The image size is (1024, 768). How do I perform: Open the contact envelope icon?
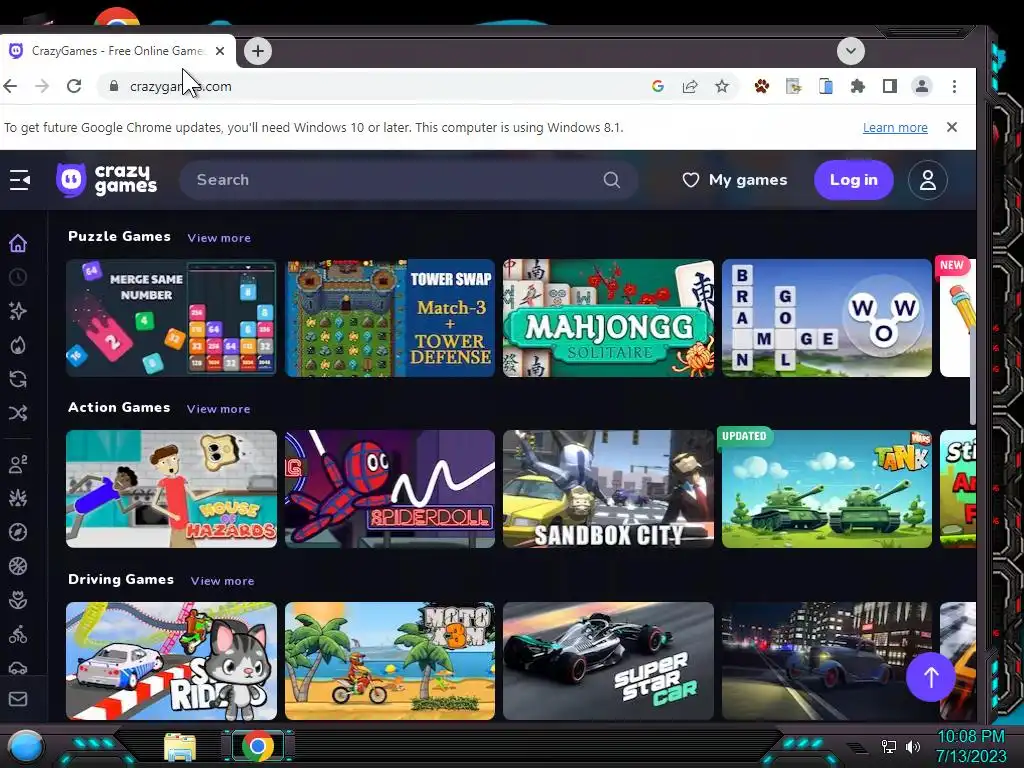[x=18, y=699]
